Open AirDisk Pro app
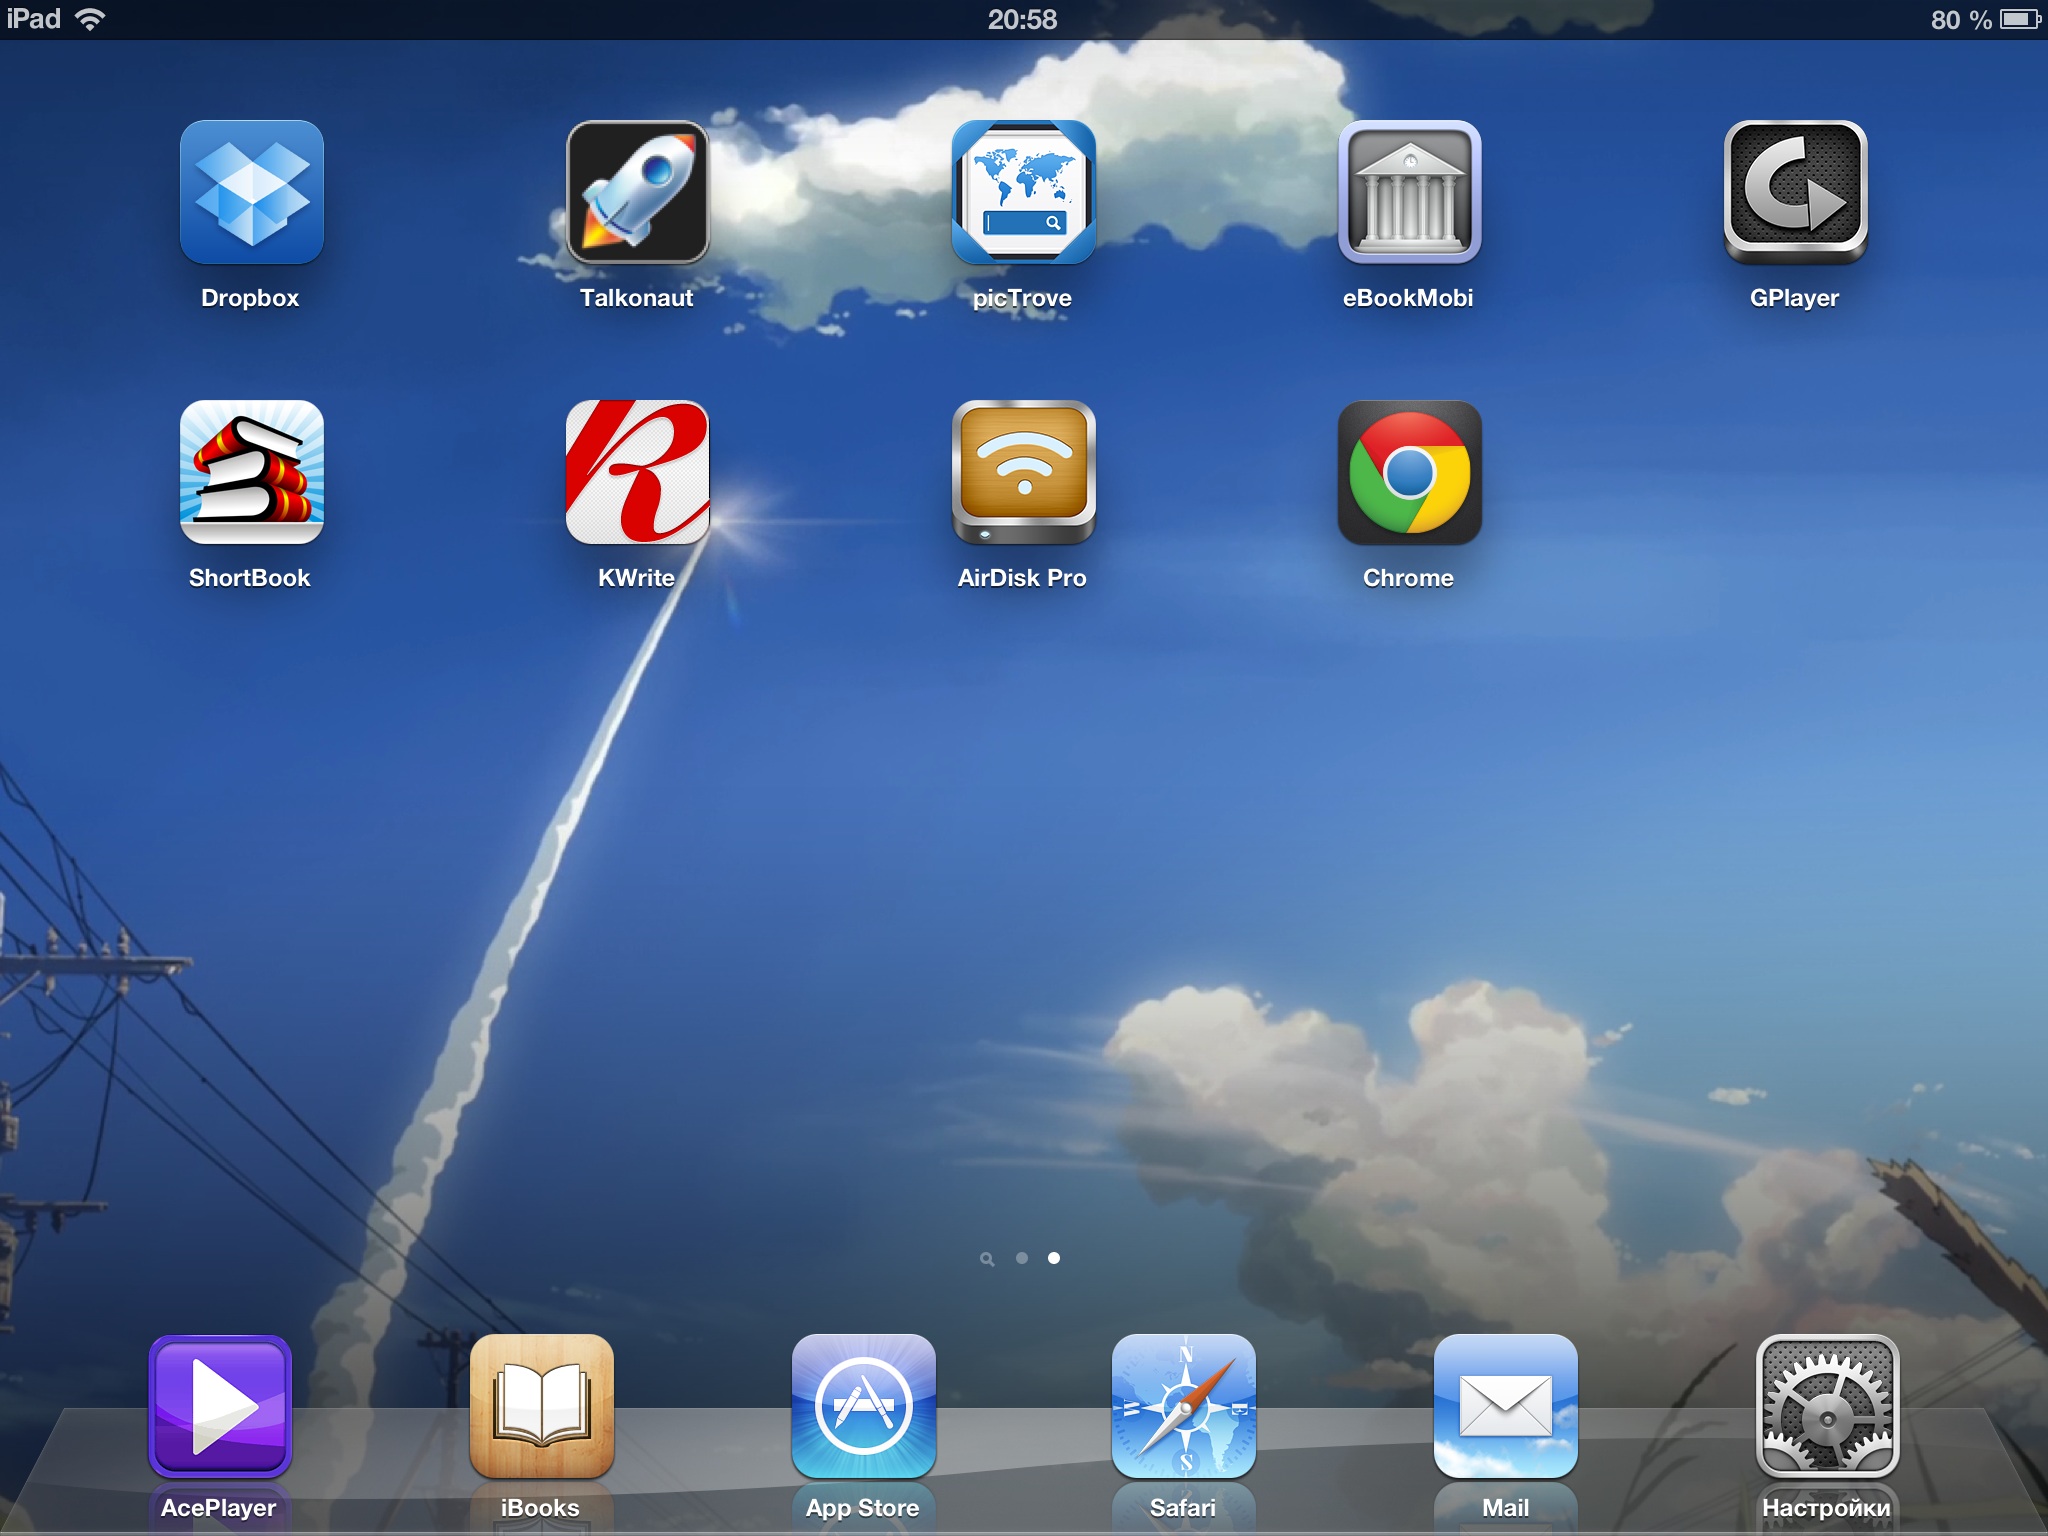This screenshot has height=1536, width=2048. click(1023, 472)
